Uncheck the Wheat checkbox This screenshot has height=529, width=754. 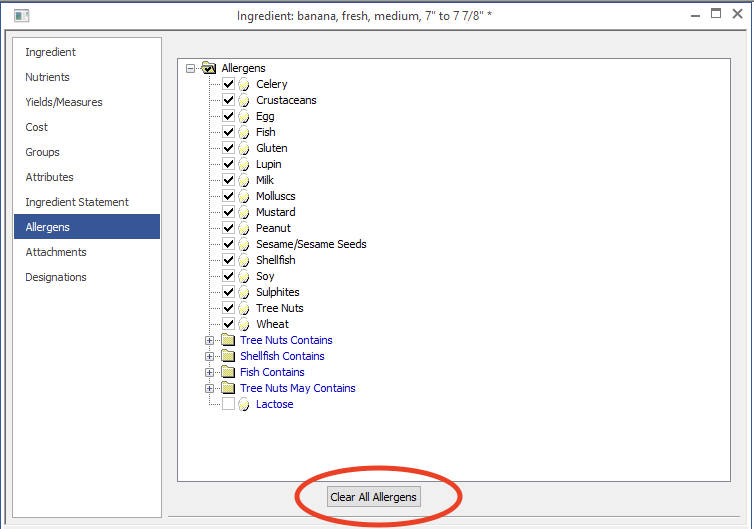point(228,324)
